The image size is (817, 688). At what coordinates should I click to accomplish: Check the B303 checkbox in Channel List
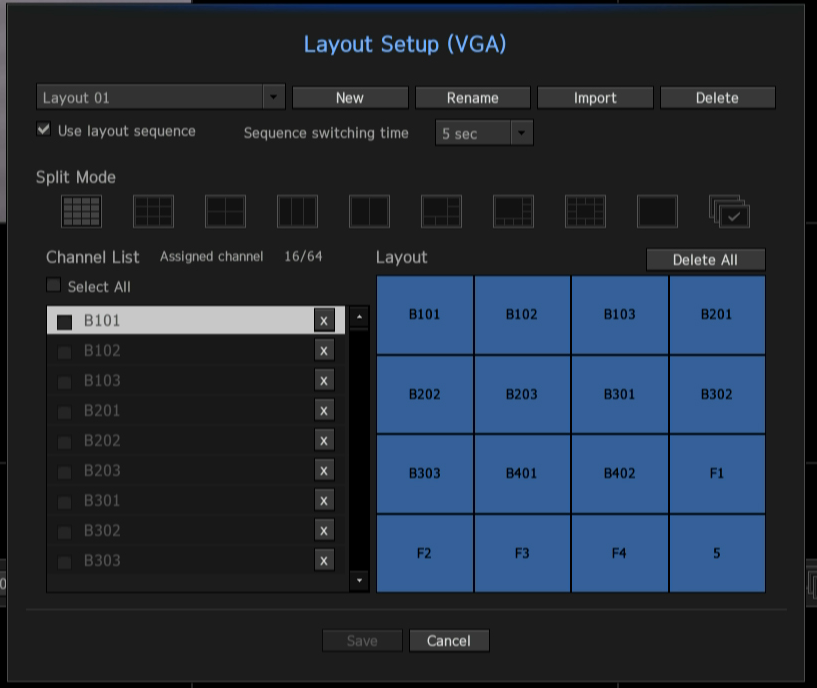click(x=65, y=563)
